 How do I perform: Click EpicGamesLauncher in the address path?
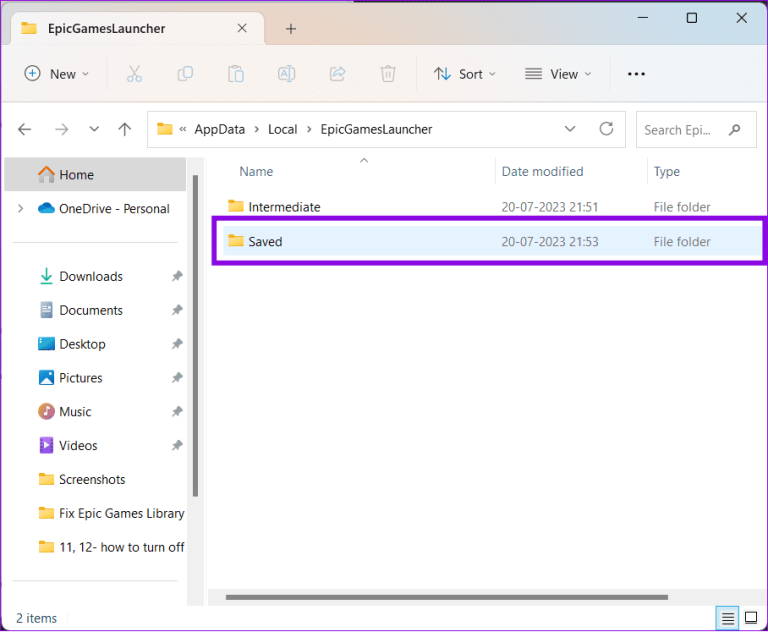pyautogui.click(x=376, y=129)
